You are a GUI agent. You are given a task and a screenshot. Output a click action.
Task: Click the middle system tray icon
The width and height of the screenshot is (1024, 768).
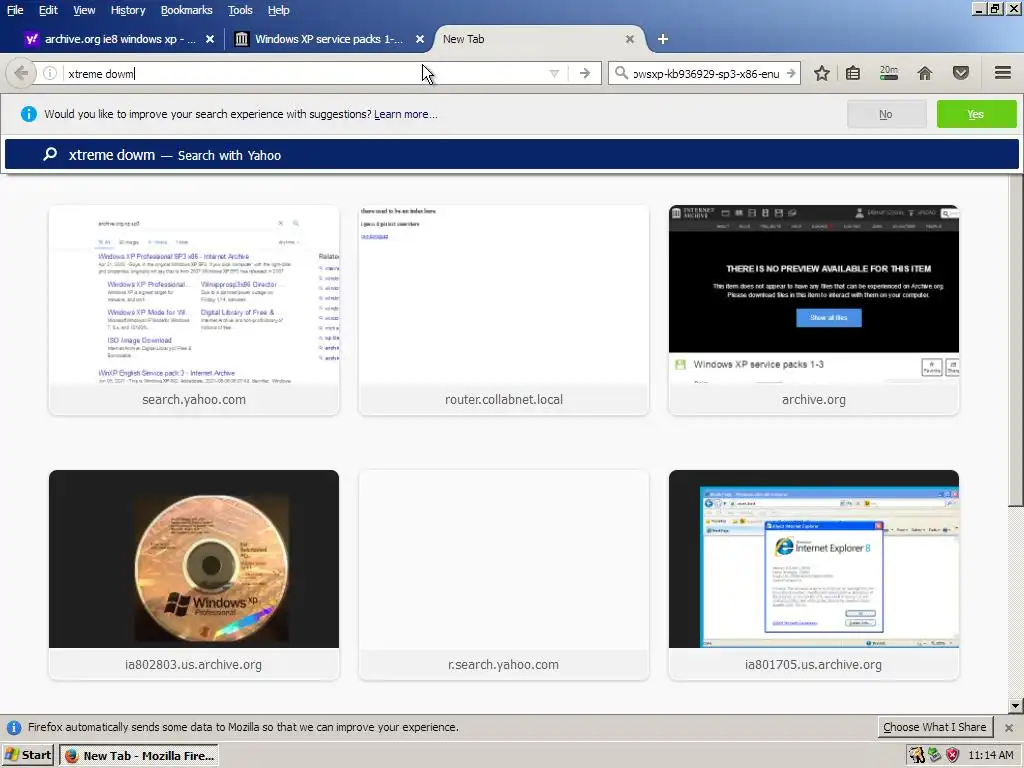(x=935, y=756)
